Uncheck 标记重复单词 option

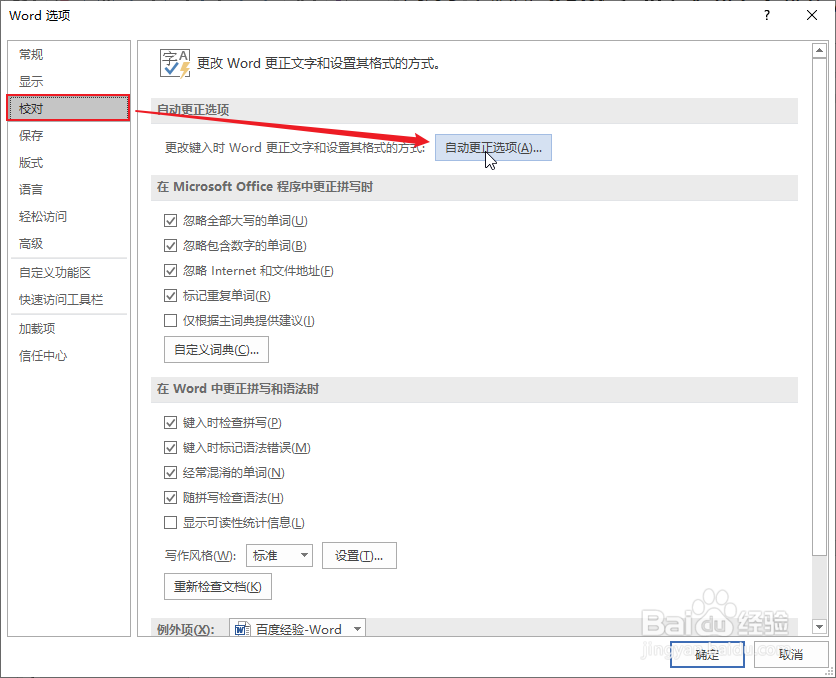click(171, 296)
